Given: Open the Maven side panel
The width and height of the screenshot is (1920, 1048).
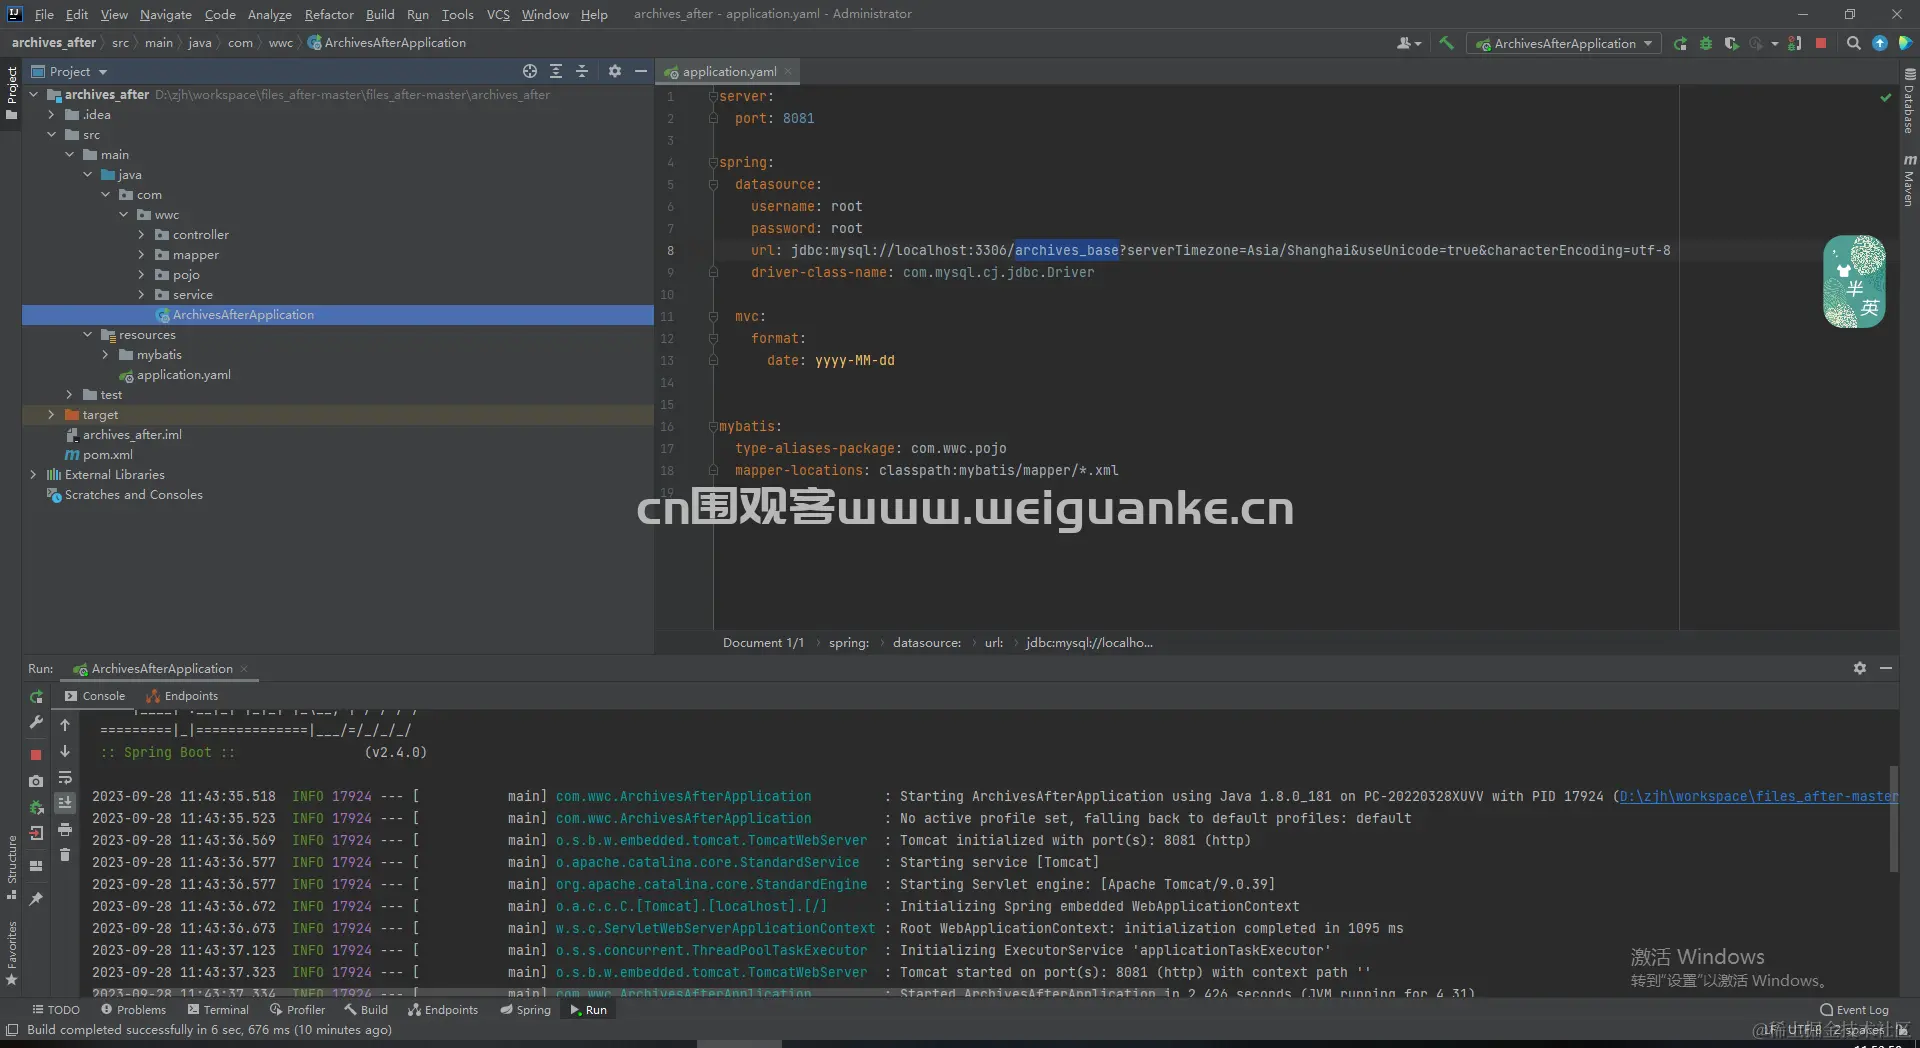Looking at the screenshot, I should pyautogui.click(x=1909, y=180).
